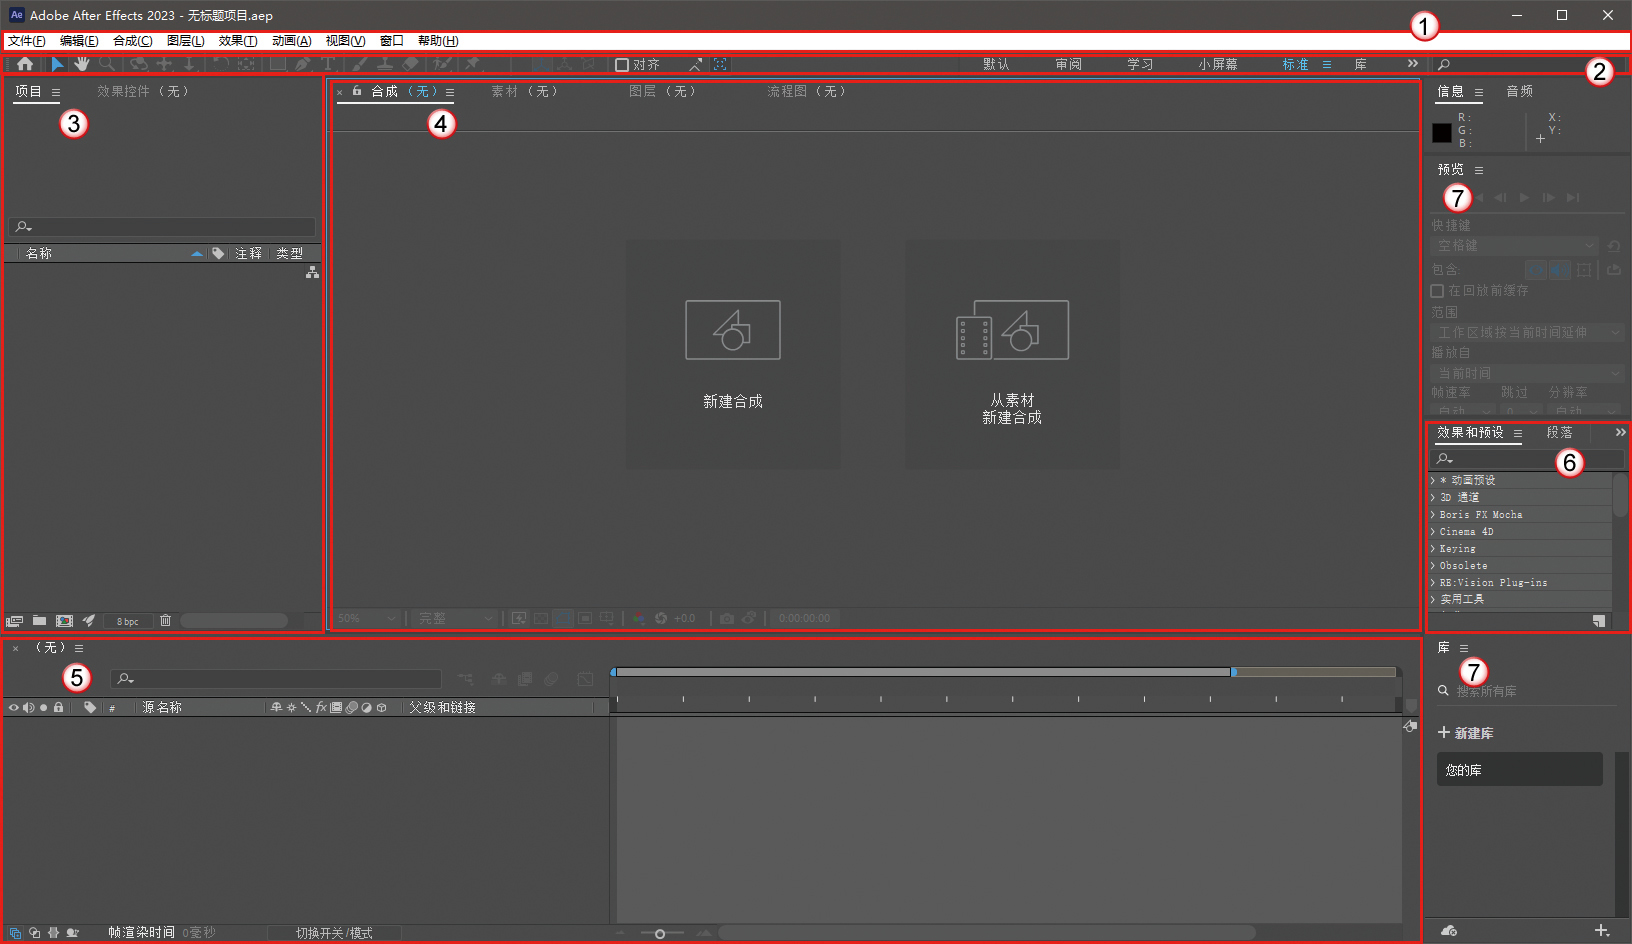
Task: Click the Project panel search field
Action: [x=162, y=227]
